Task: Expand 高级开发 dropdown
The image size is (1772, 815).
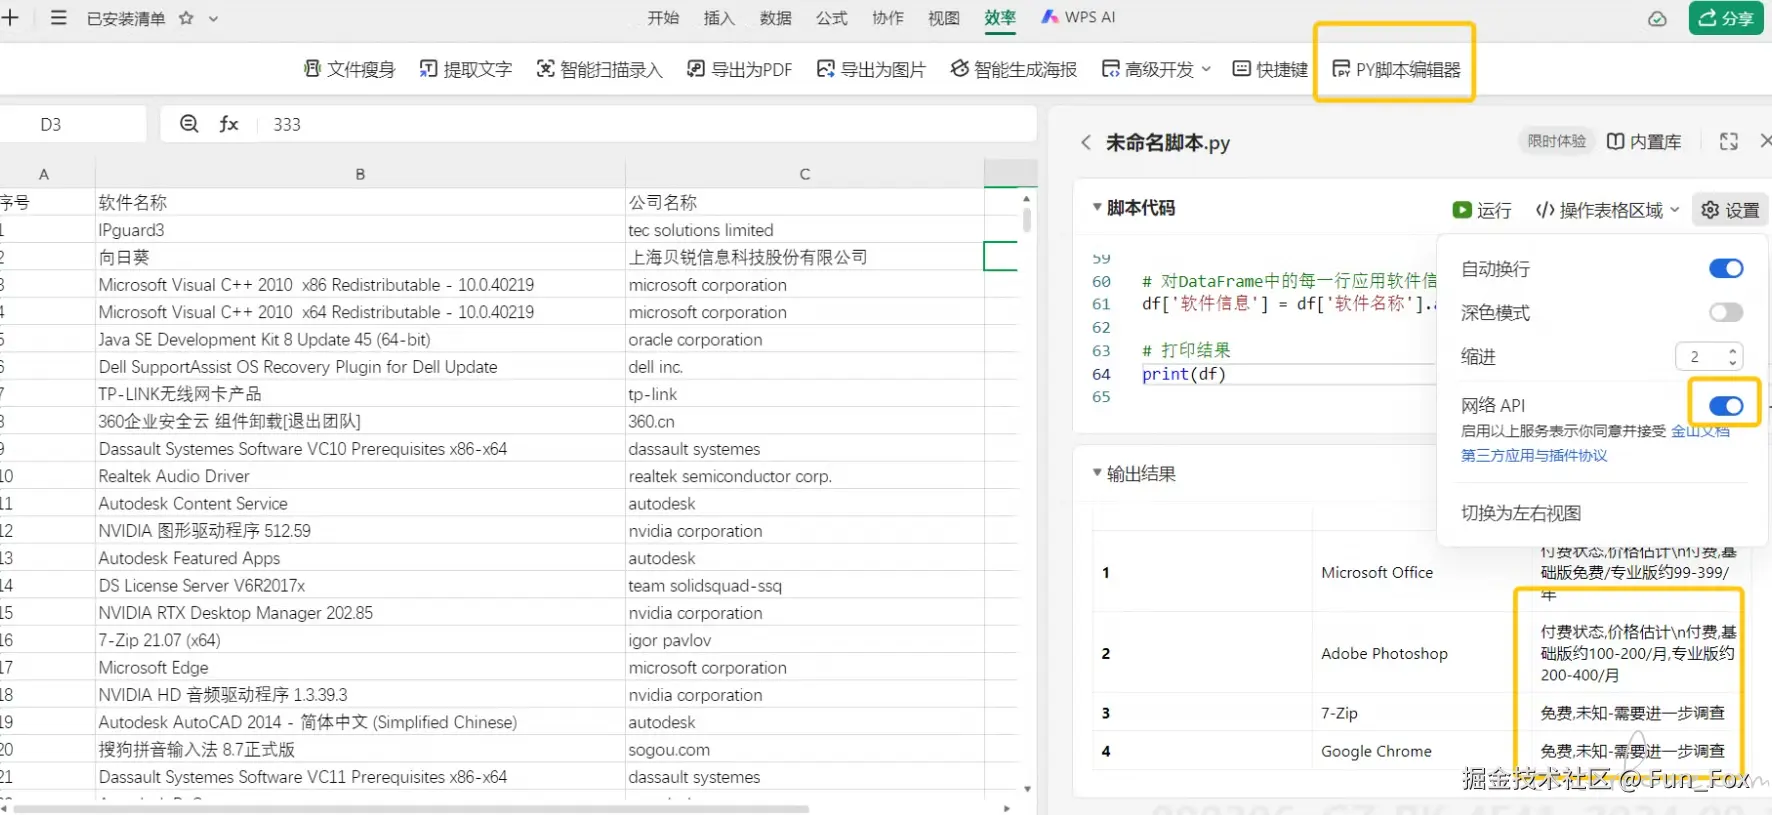Action: 1156,69
